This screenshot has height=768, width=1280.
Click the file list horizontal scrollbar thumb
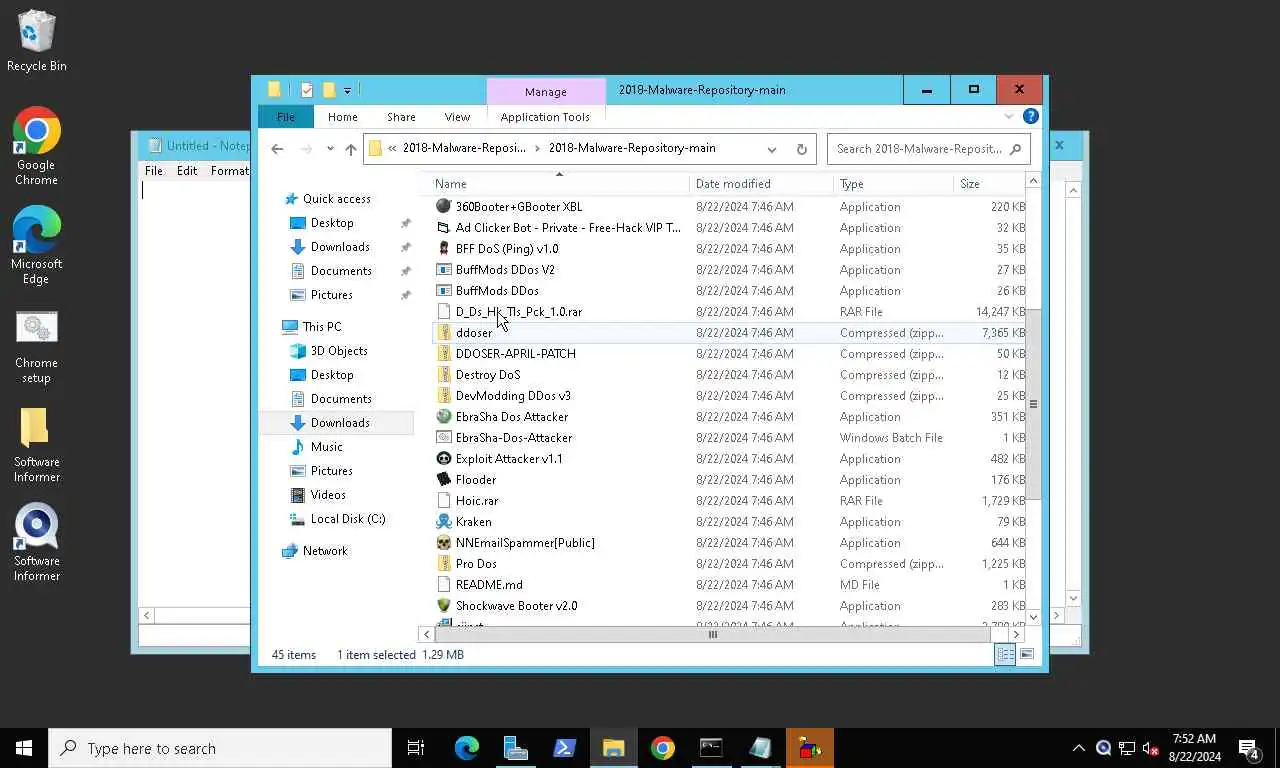[x=713, y=634]
